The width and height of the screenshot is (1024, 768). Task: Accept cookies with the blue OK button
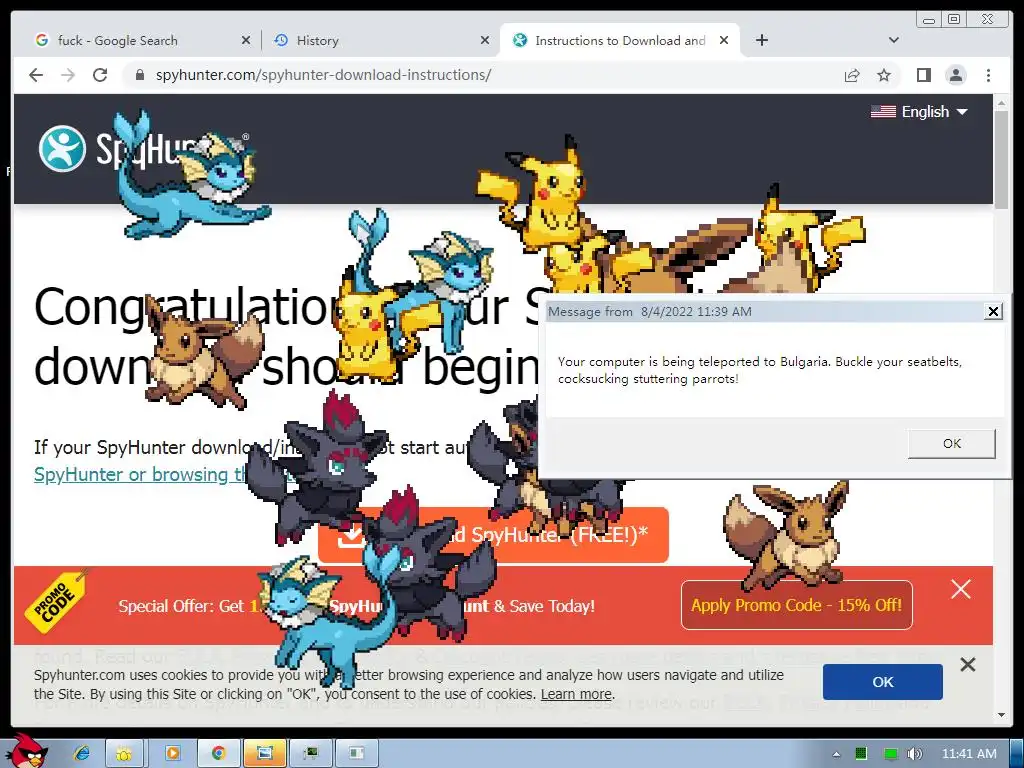[x=882, y=682]
